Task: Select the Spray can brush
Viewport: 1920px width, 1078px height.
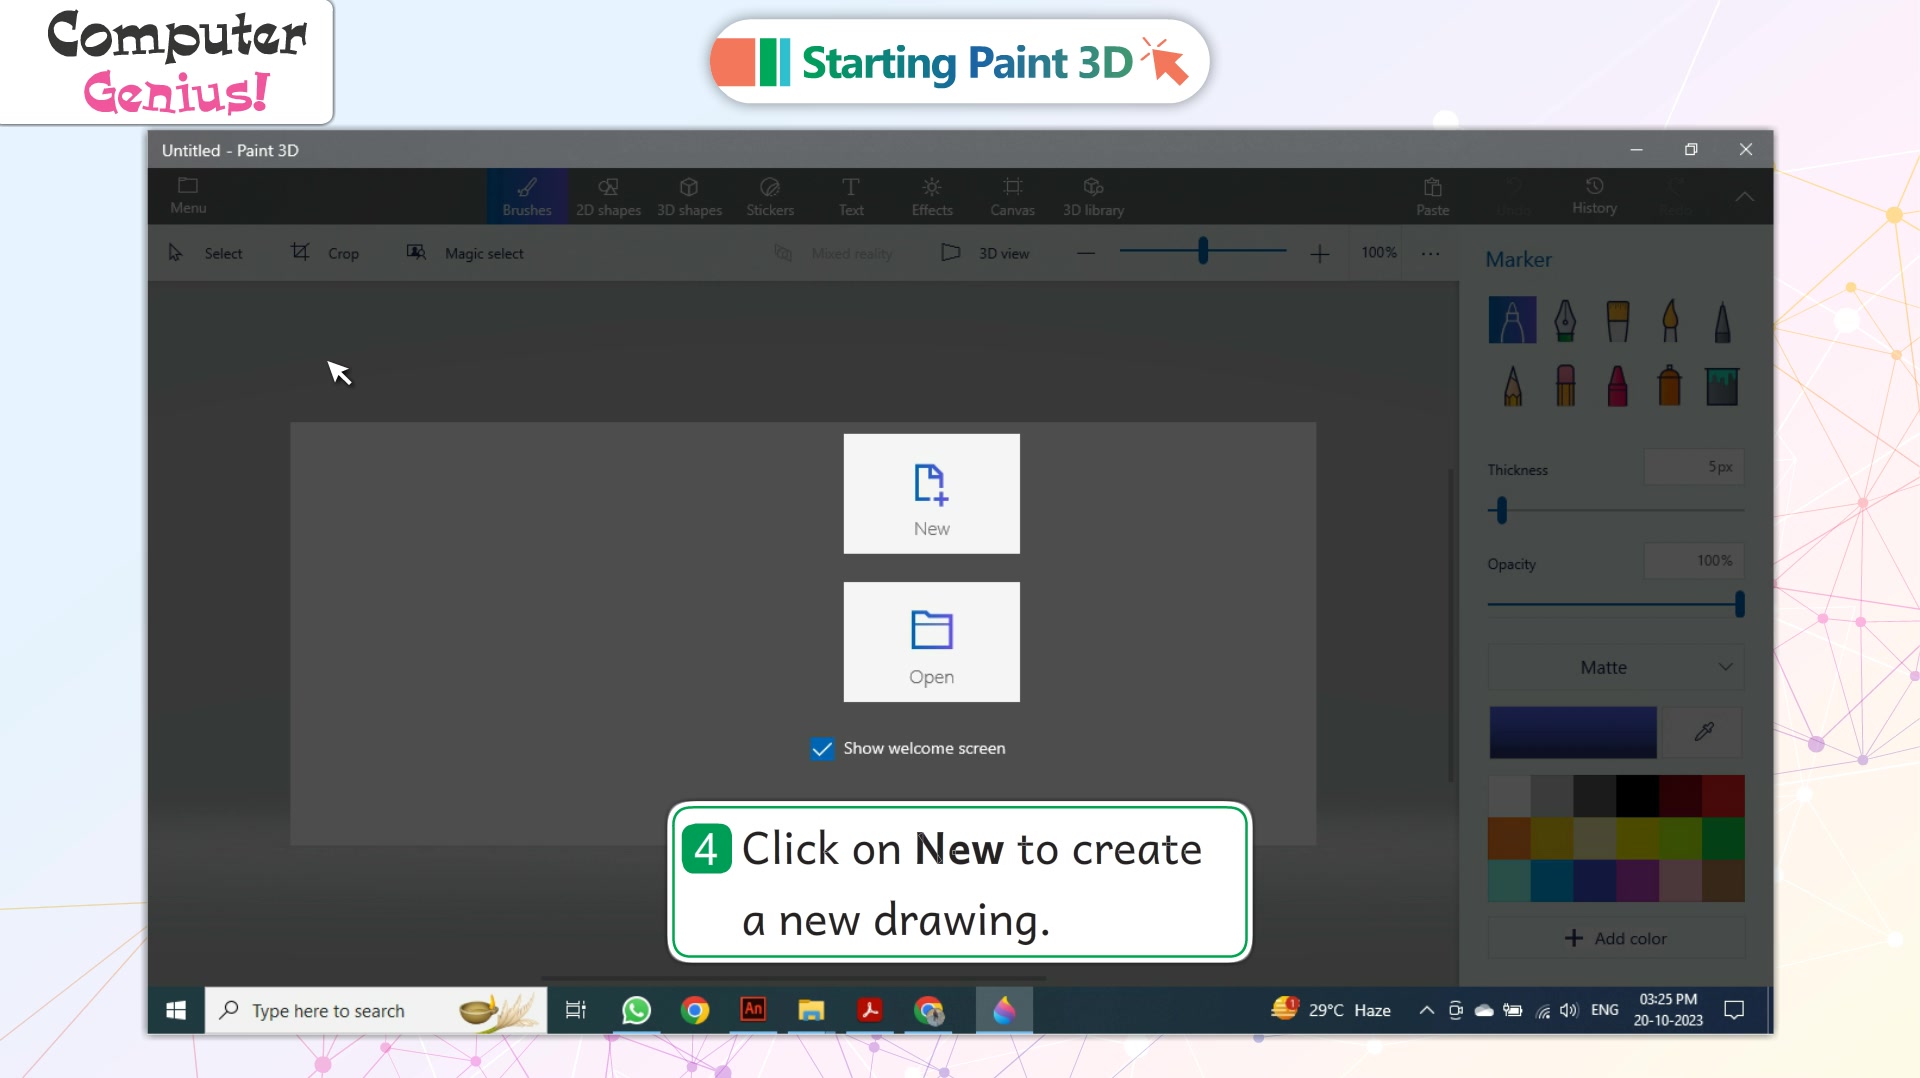Action: click(1670, 385)
